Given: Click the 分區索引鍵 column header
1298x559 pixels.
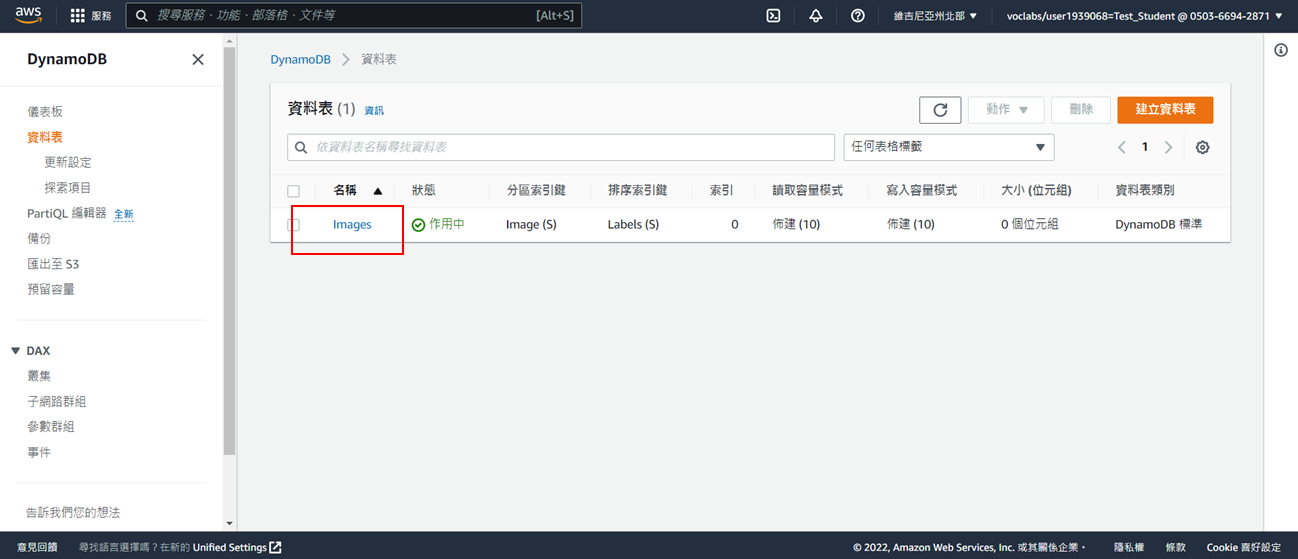Looking at the screenshot, I should point(536,190).
